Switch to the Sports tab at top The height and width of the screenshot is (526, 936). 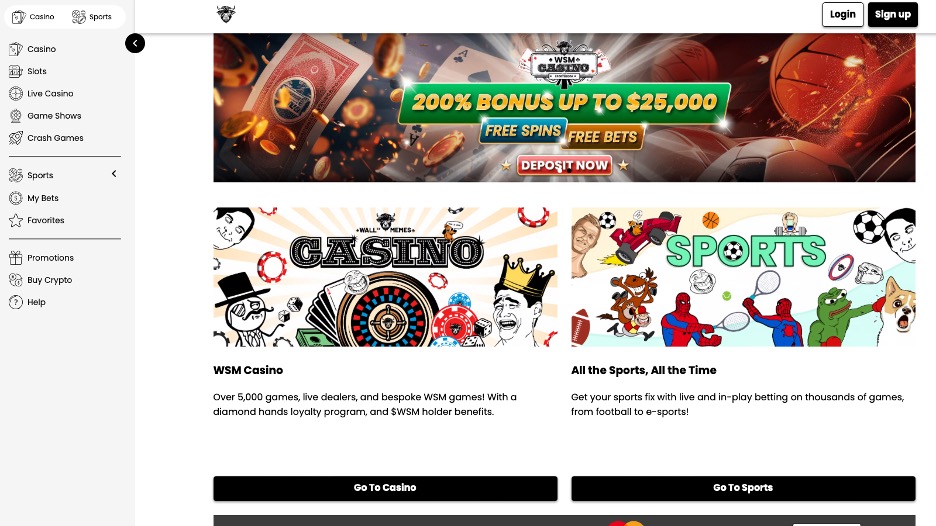92,17
